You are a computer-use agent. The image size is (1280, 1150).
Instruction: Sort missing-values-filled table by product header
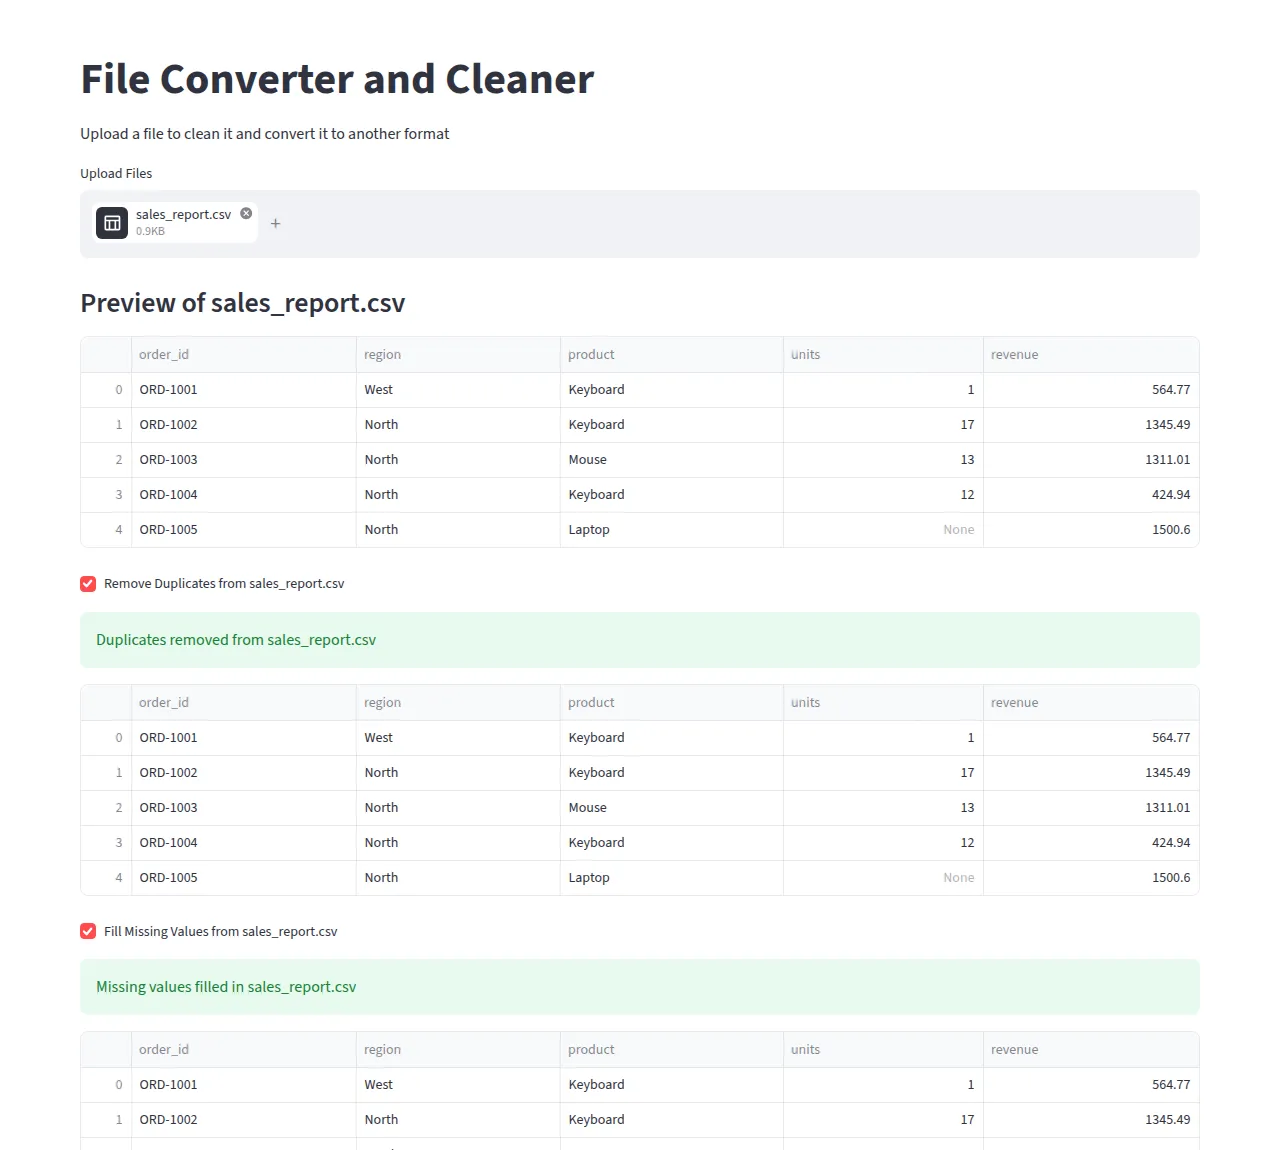671,1050
